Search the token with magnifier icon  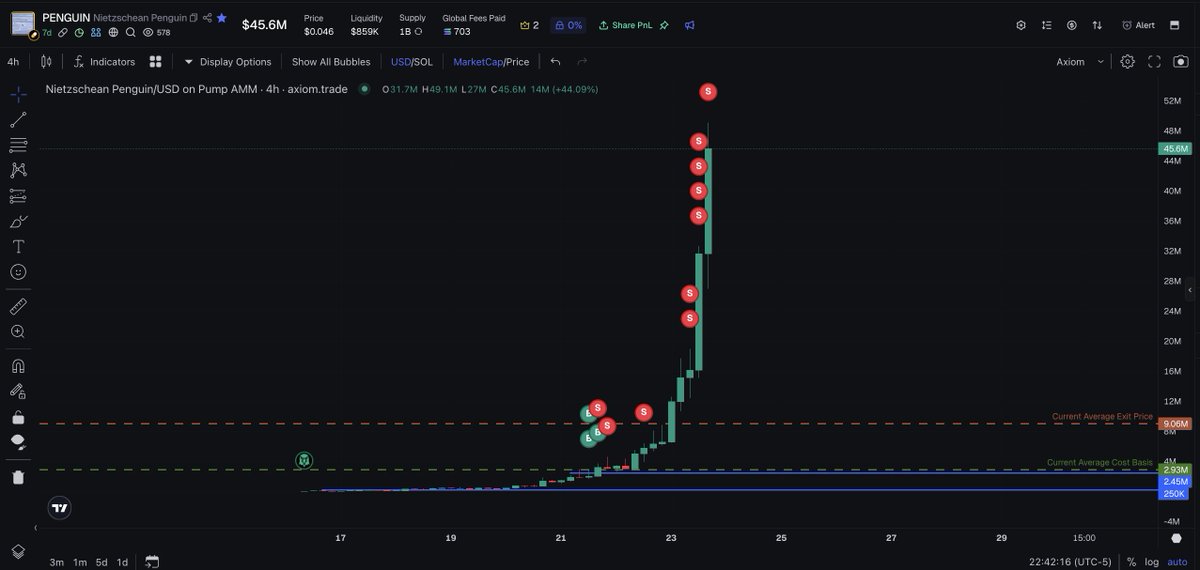131,32
